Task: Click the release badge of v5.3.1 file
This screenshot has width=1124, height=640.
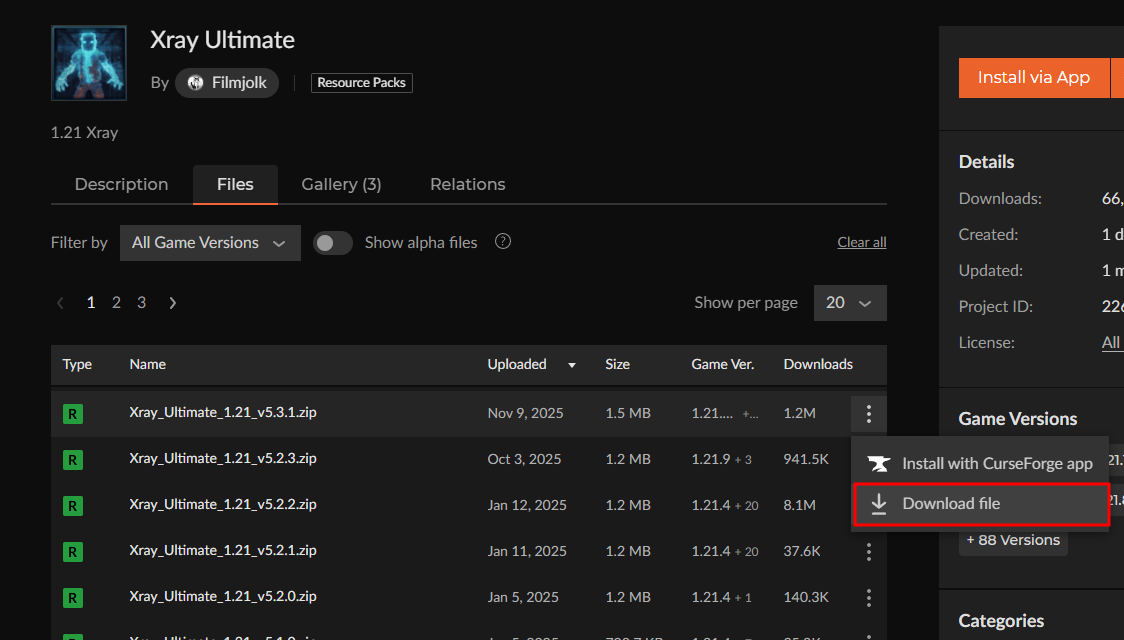Action: [x=72, y=414]
